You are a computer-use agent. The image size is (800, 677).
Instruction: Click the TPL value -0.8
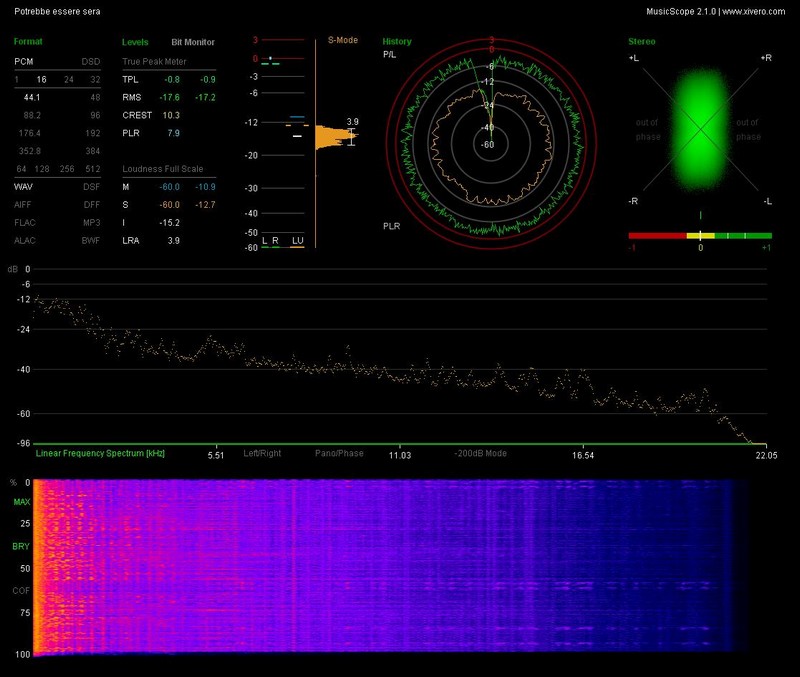[x=171, y=80]
